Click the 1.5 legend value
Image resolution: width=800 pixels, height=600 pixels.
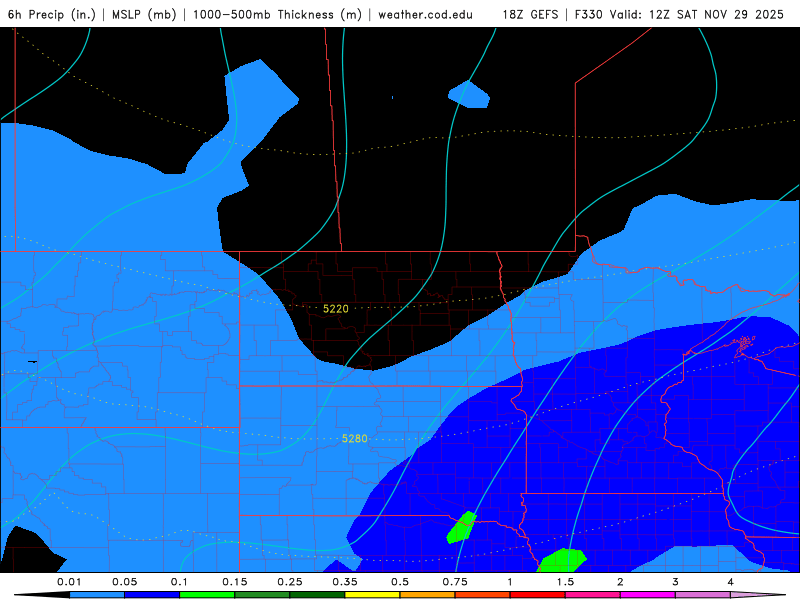565,582
